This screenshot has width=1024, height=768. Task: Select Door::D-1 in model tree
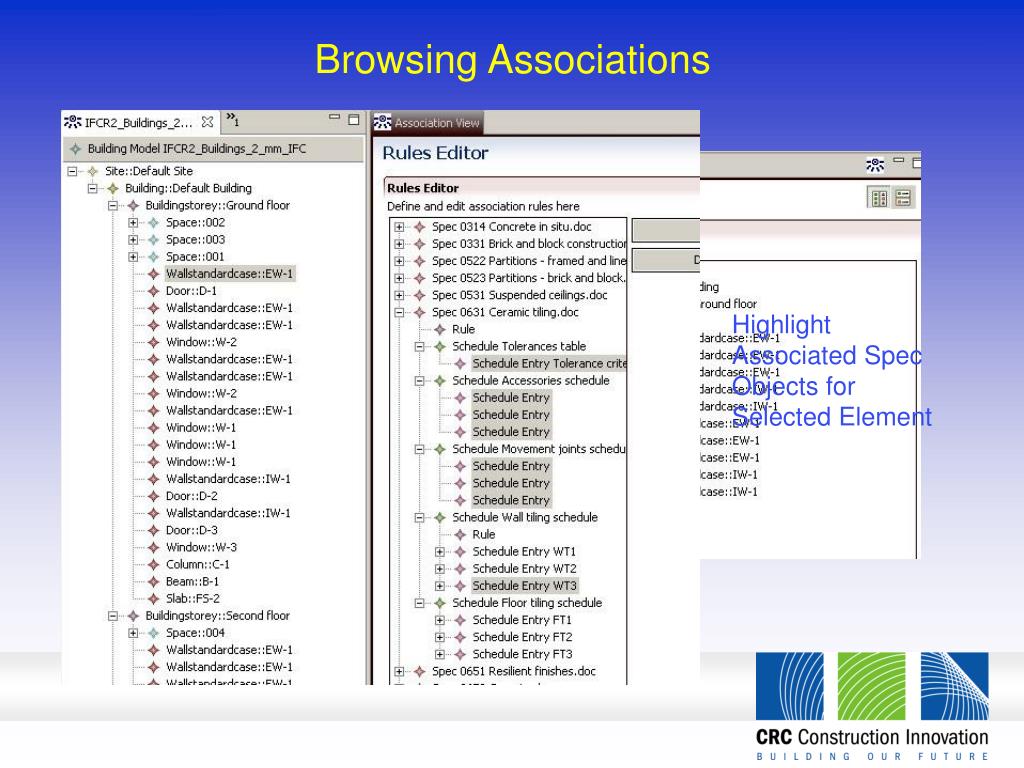(191, 291)
